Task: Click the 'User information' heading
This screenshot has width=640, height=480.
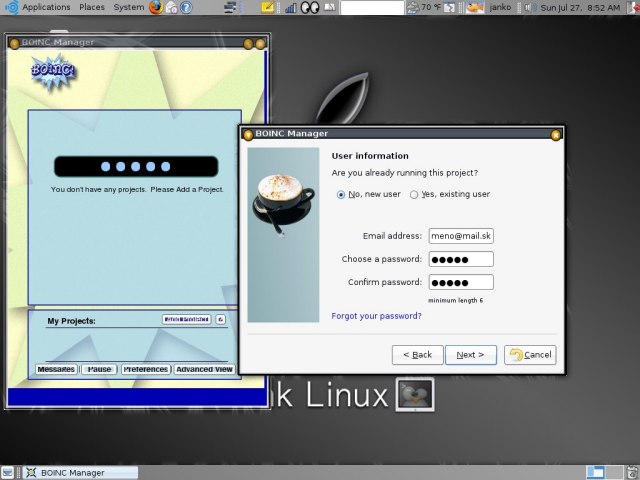Action: point(370,156)
